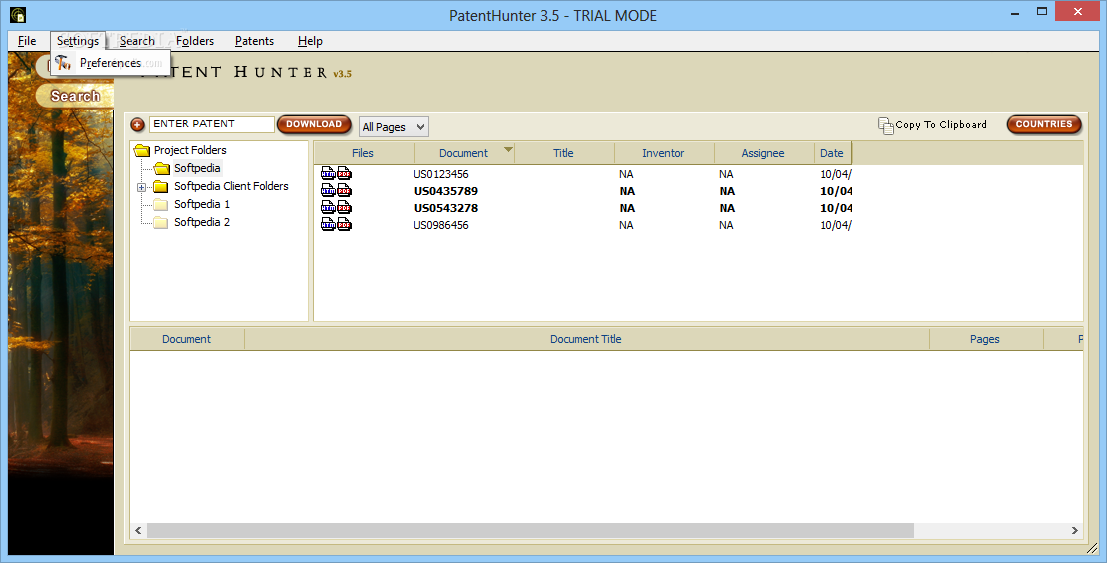Click the DOWNLOAD button

[314, 124]
